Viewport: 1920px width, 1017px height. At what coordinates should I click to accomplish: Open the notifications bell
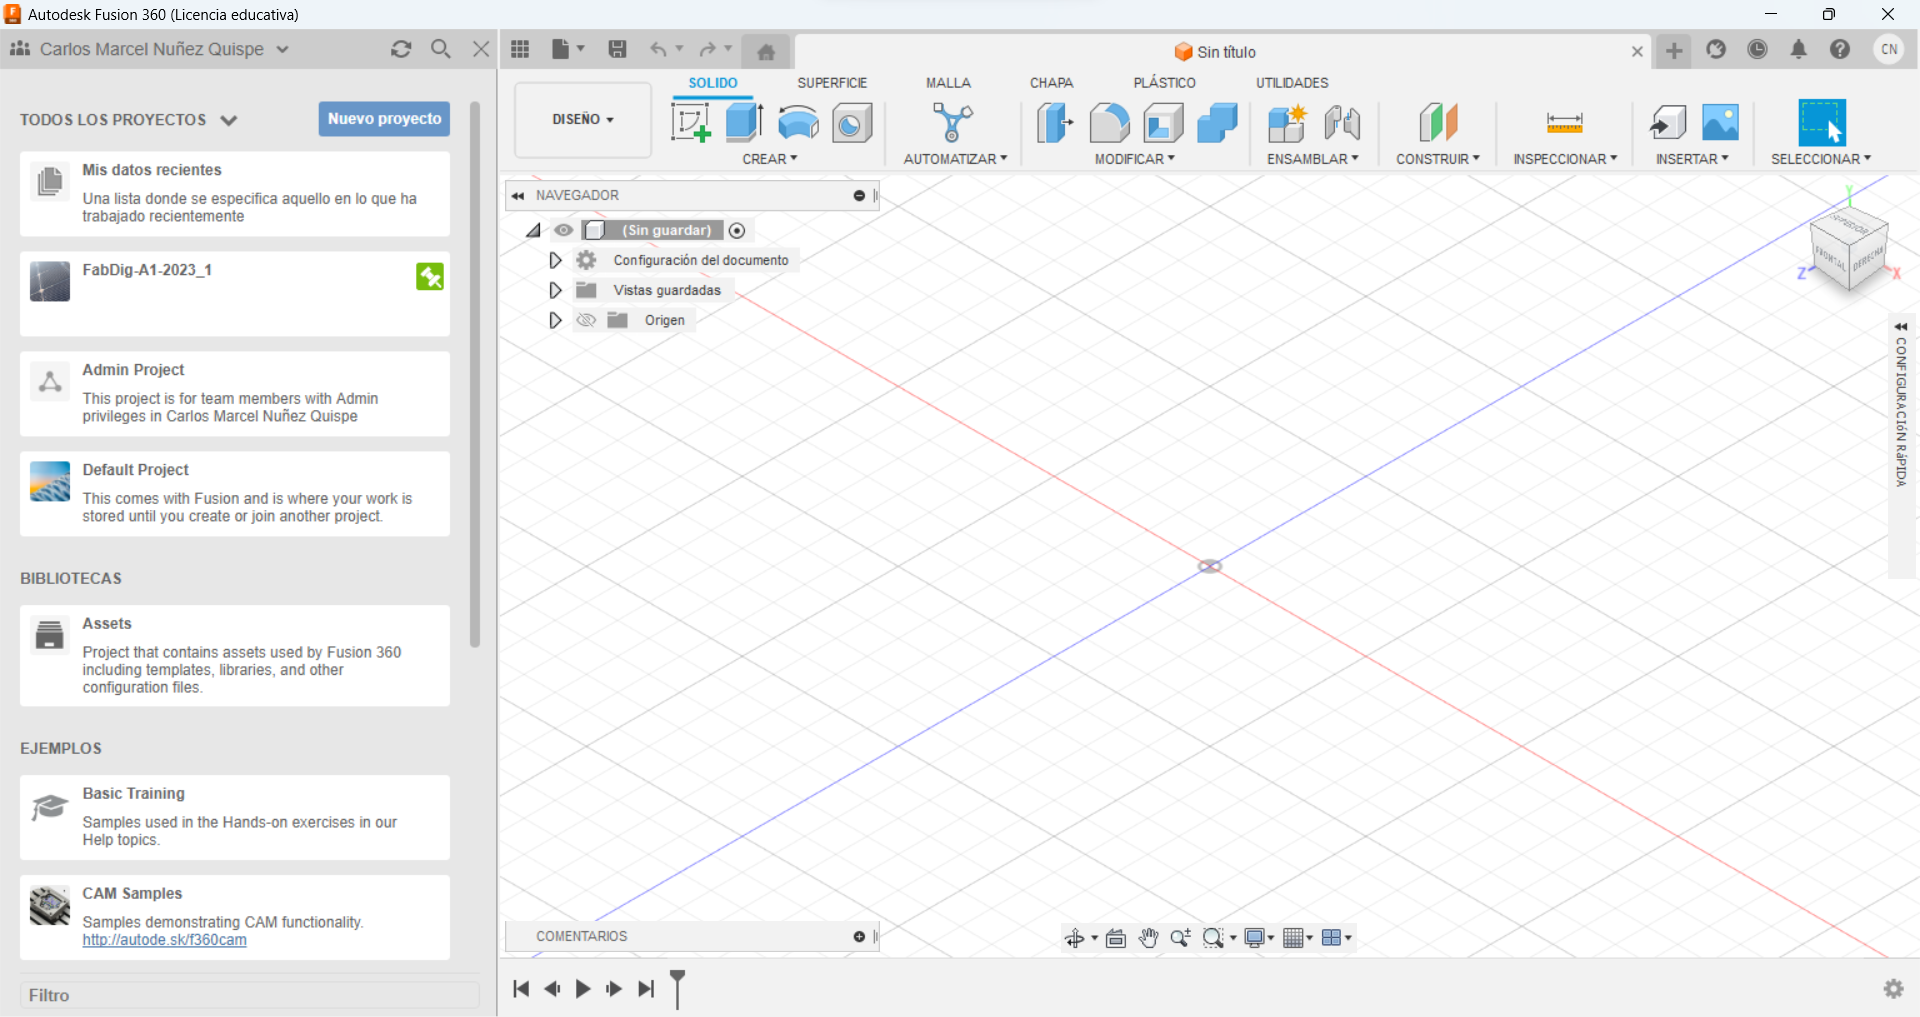1798,49
